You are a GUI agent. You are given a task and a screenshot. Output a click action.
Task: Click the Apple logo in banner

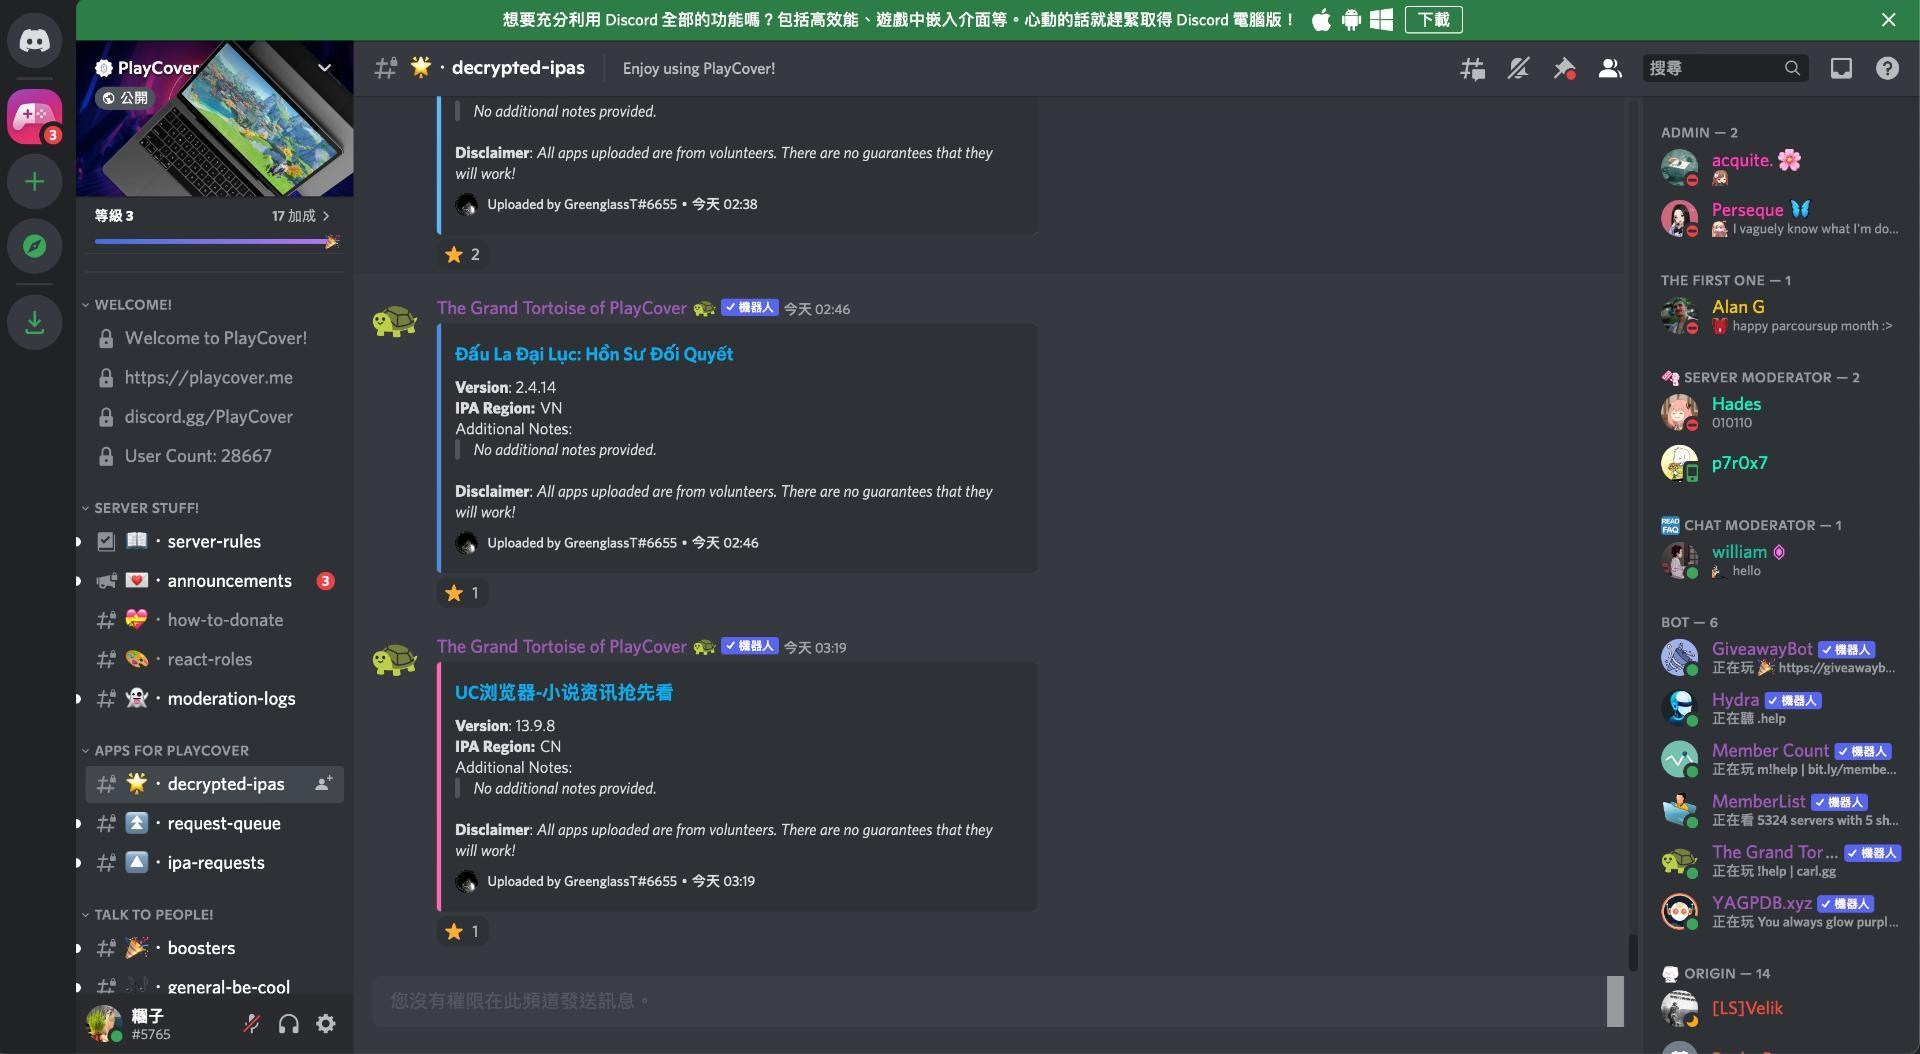(1321, 19)
